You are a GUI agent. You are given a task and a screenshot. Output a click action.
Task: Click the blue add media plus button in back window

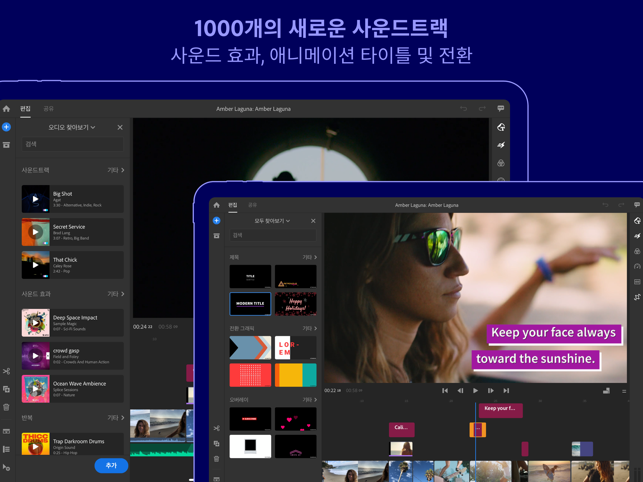[x=6, y=127]
